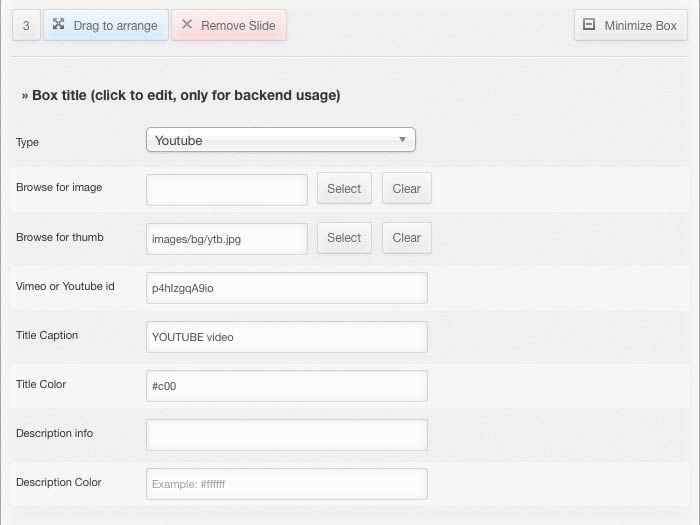Clear the Browse for thumb path
700x525 pixels.
[406, 238]
